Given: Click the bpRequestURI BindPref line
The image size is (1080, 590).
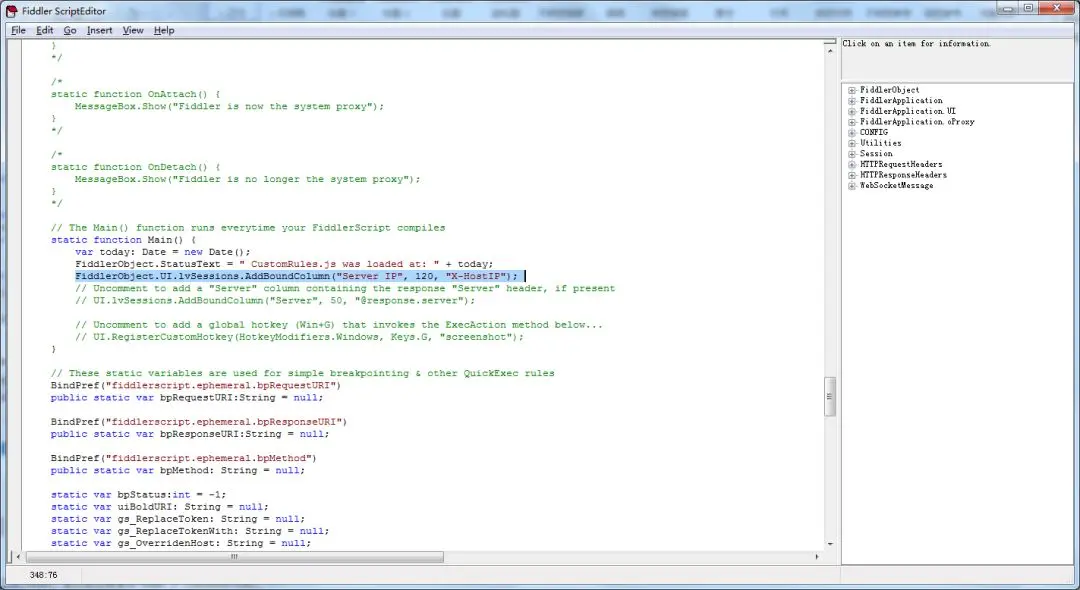Looking at the screenshot, I should (196, 386).
